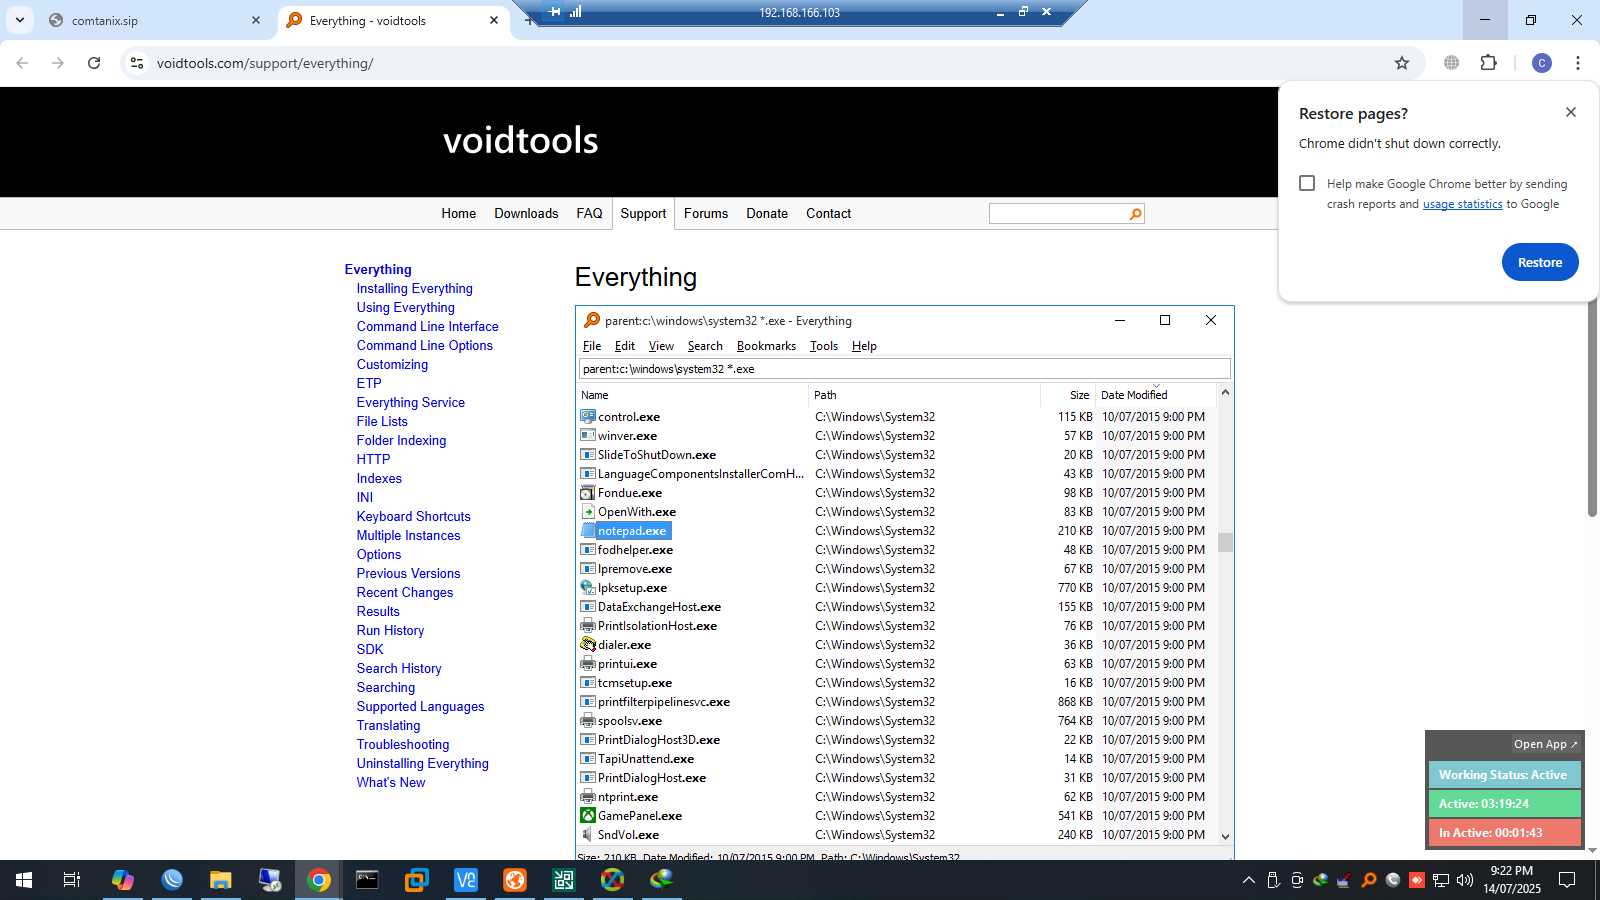This screenshot has height=900, width=1600.
Task: Open the tab search dropdown in Chrome
Action: 19,20
